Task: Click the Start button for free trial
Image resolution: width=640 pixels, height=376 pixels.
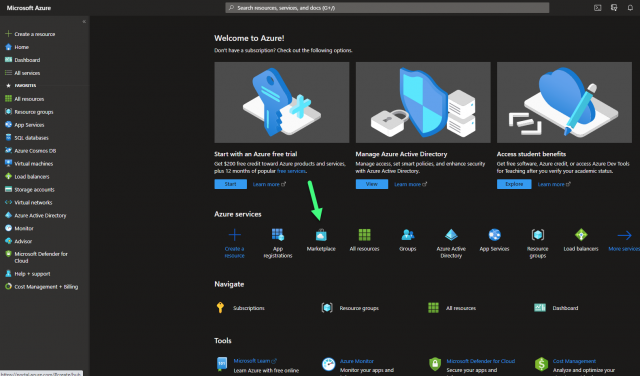Action: click(x=231, y=184)
